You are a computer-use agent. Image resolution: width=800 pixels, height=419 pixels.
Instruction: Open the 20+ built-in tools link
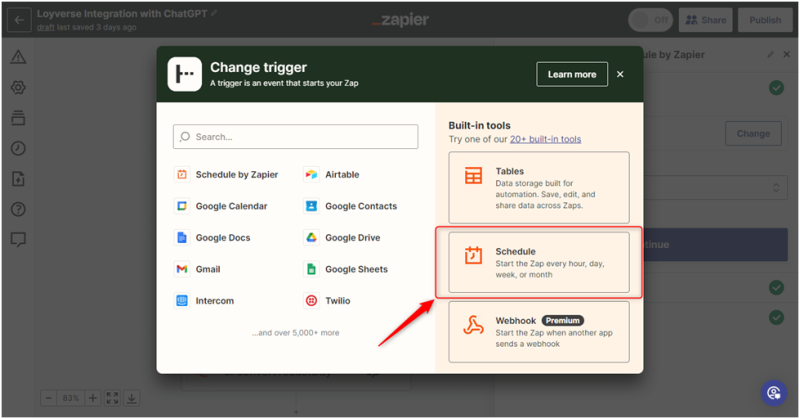(x=544, y=139)
